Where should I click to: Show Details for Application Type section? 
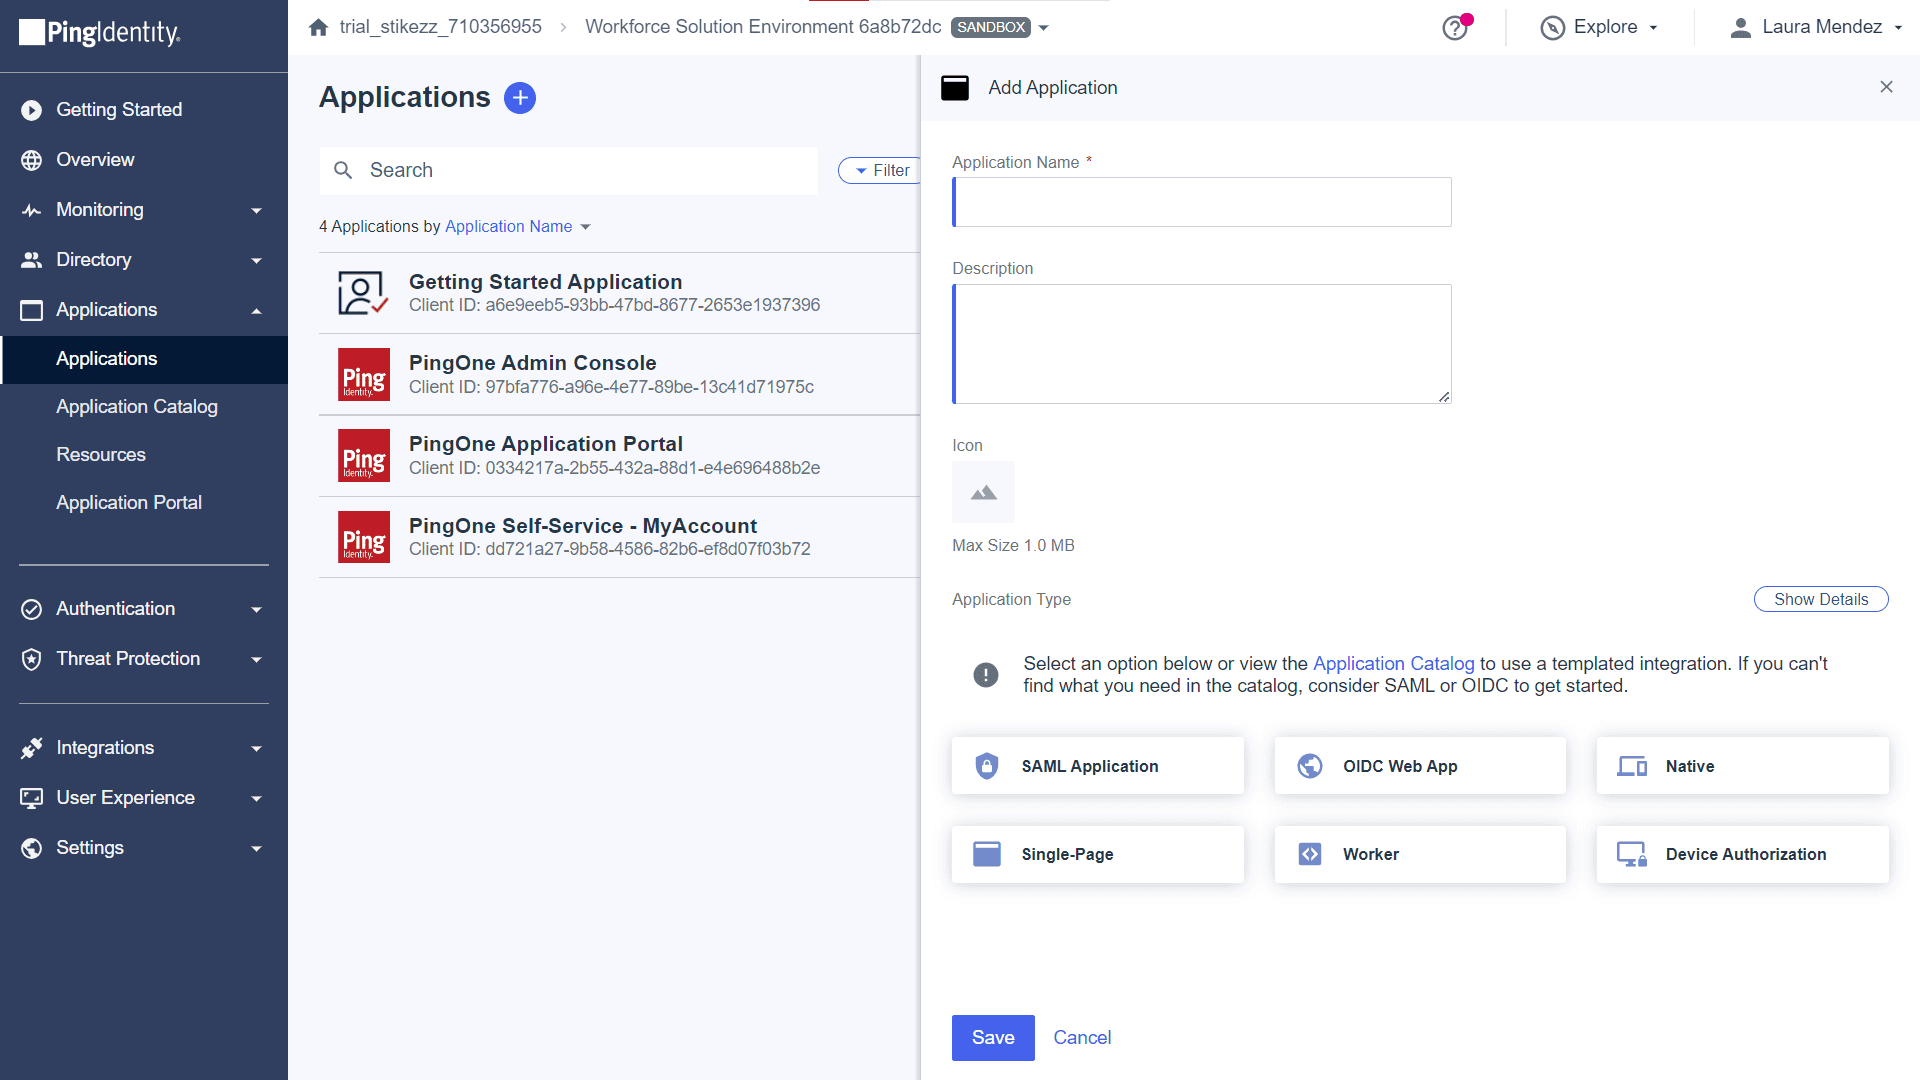pyautogui.click(x=1820, y=599)
